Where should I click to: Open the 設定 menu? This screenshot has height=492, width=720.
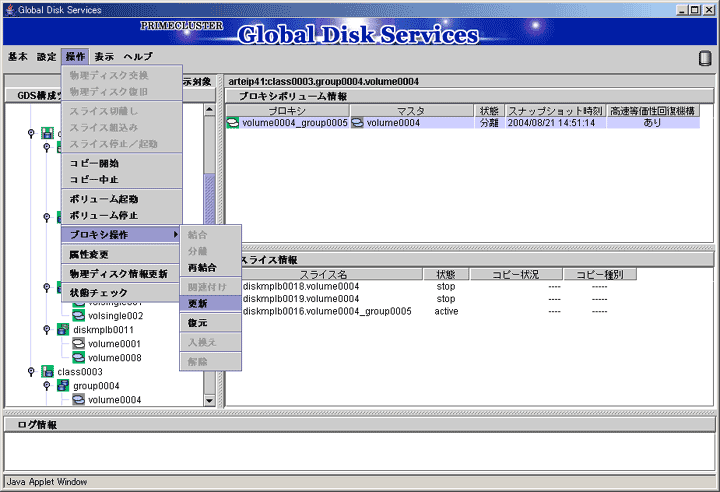click(x=46, y=57)
